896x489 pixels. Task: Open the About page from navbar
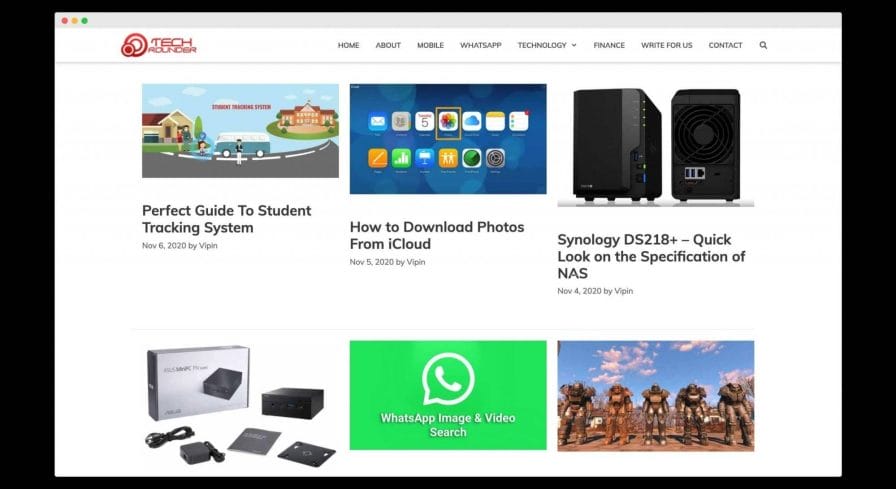pyautogui.click(x=388, y=45)
